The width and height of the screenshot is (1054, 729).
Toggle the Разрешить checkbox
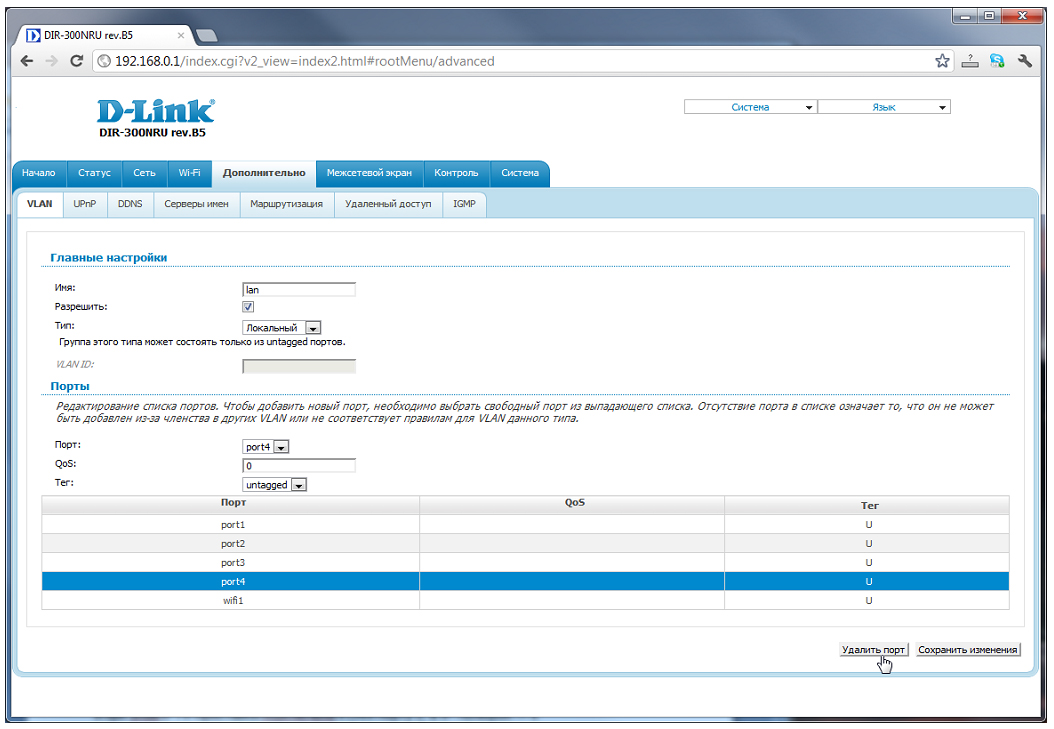248,307
